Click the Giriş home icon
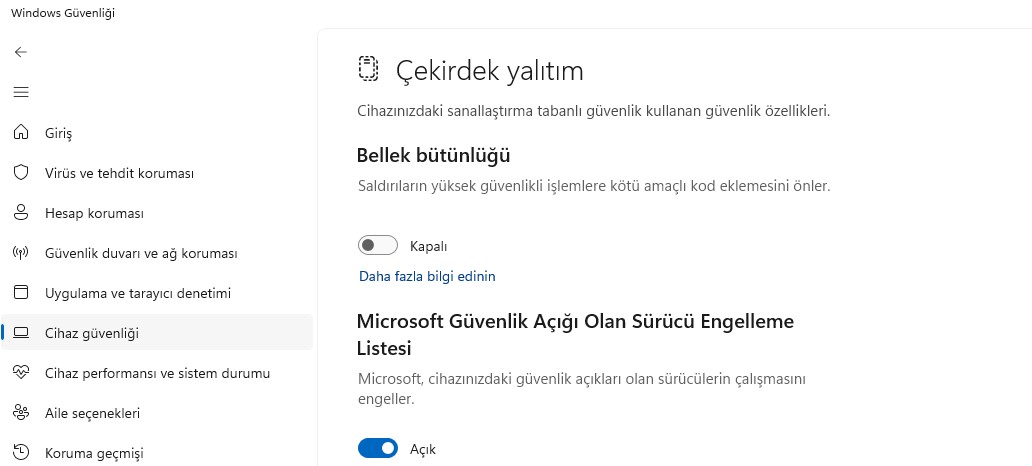Viewport: 1032px width, 466px height. point(21,132)
